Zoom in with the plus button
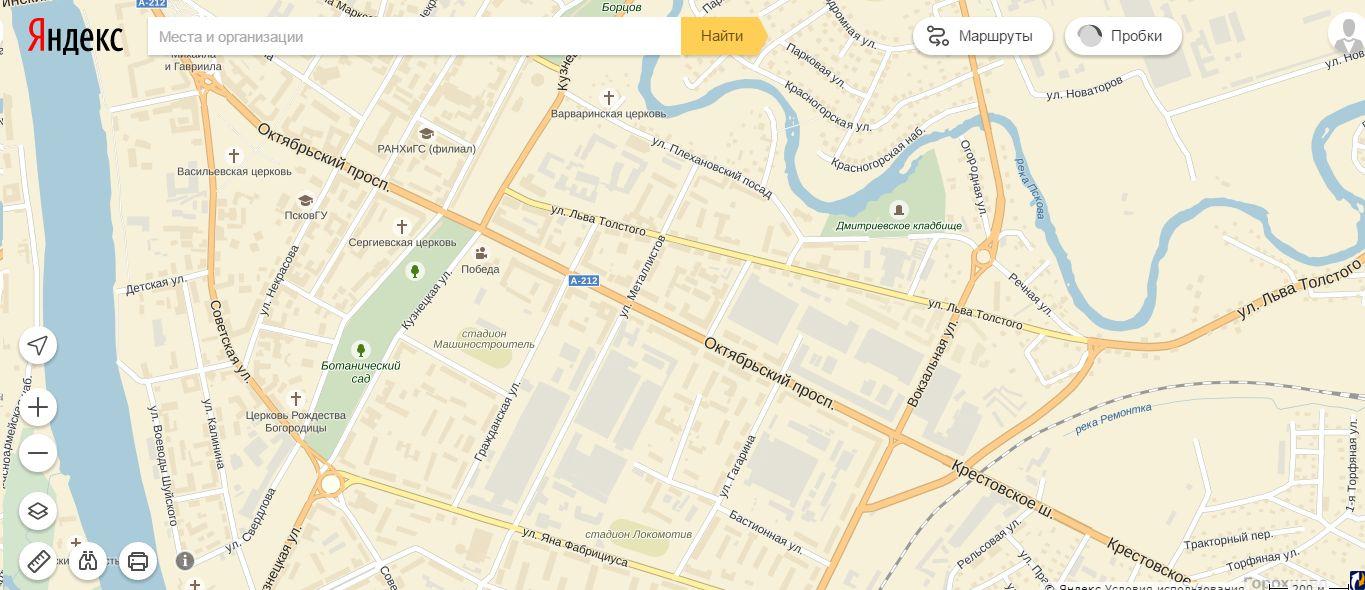1365x590 pixels. tap(38, 408)
